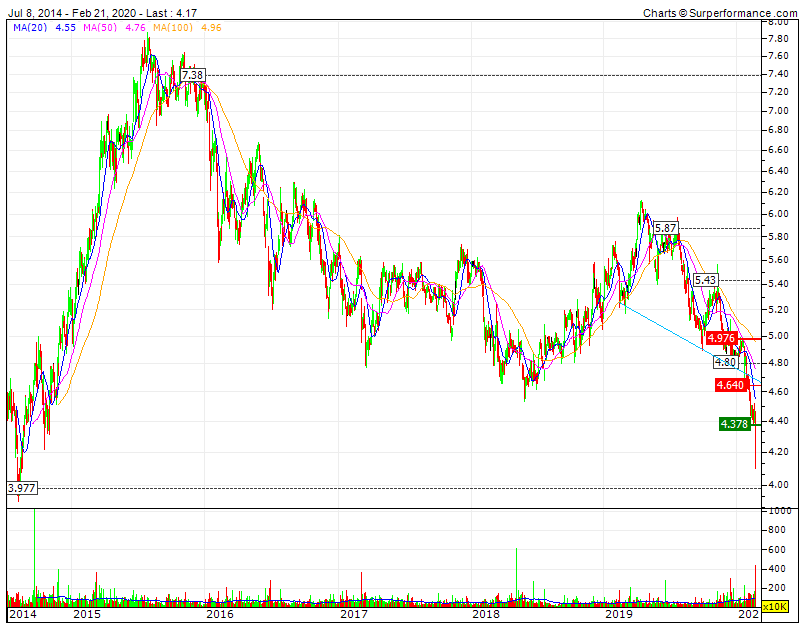Click the 6.60 price axis label

point(778,150)
